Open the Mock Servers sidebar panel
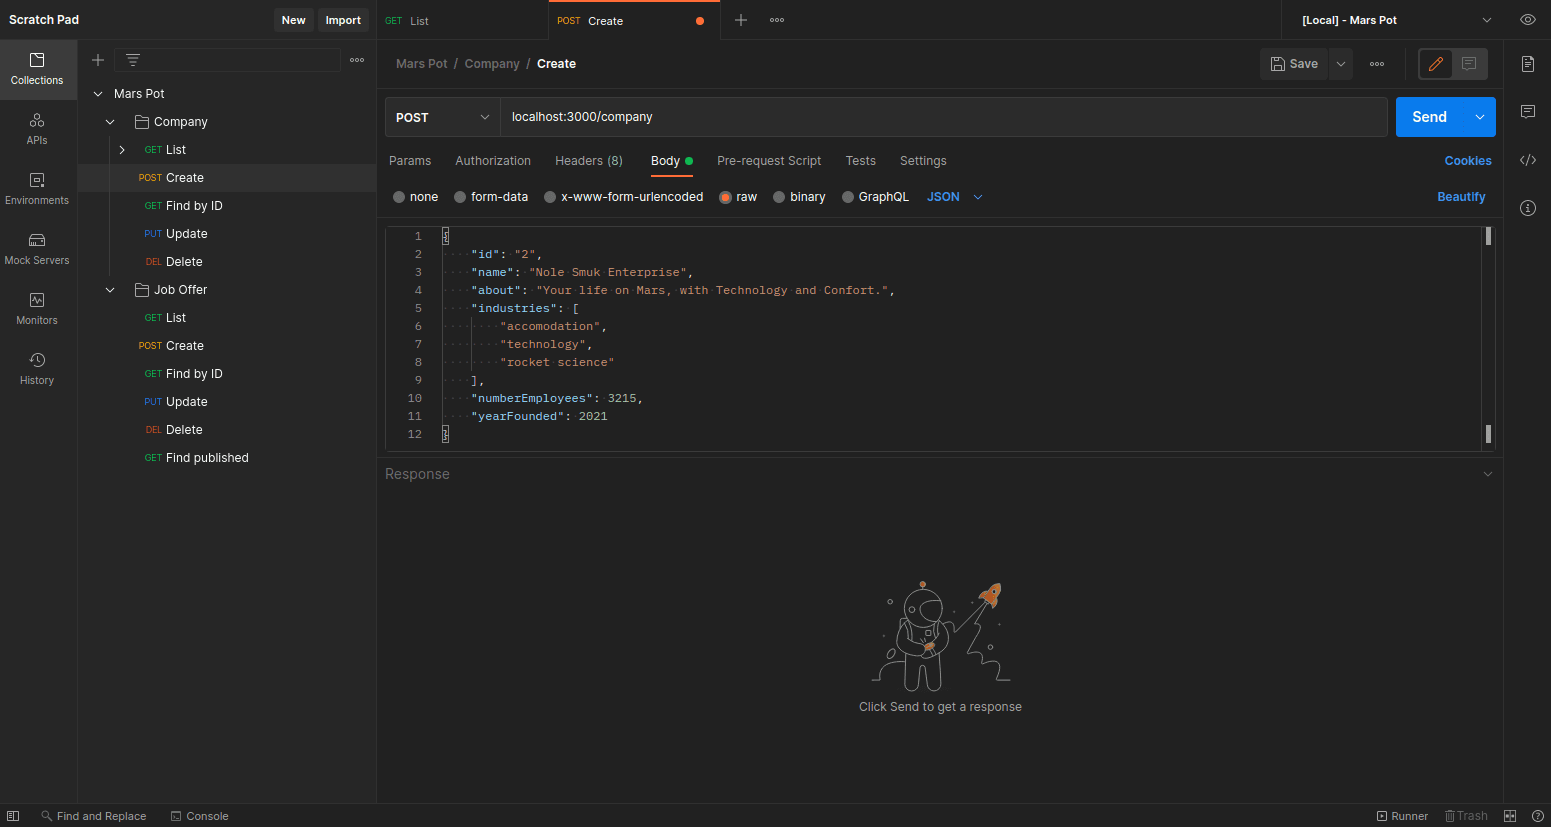1551x827 pixels. pyautogui.click(x=37, y=249)
